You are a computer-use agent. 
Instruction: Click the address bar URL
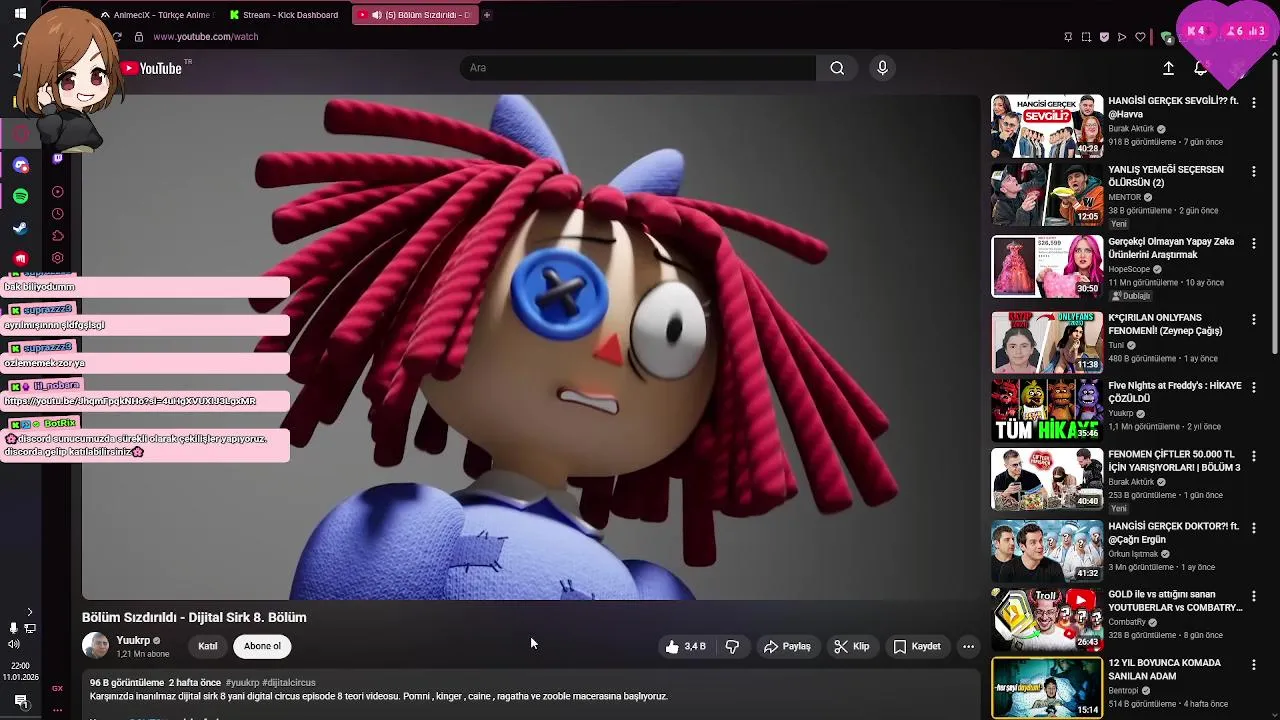point(206,37)
